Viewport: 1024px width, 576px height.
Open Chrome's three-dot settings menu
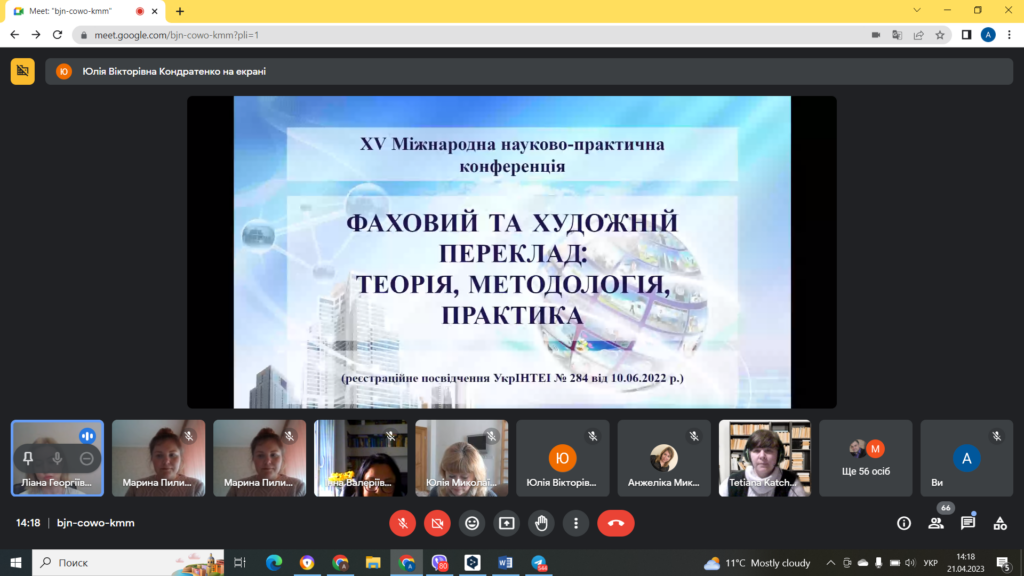[x=1008, y=34]
